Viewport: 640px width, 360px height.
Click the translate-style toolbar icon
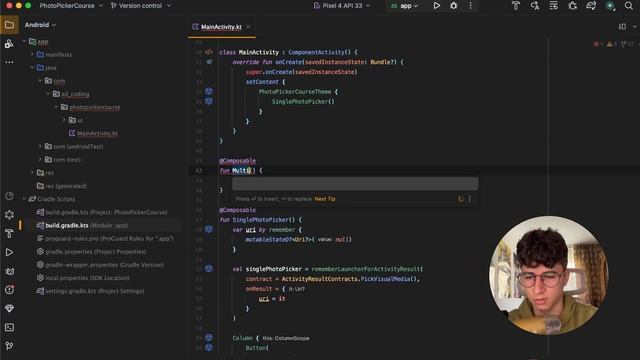(x=535, y=6)
